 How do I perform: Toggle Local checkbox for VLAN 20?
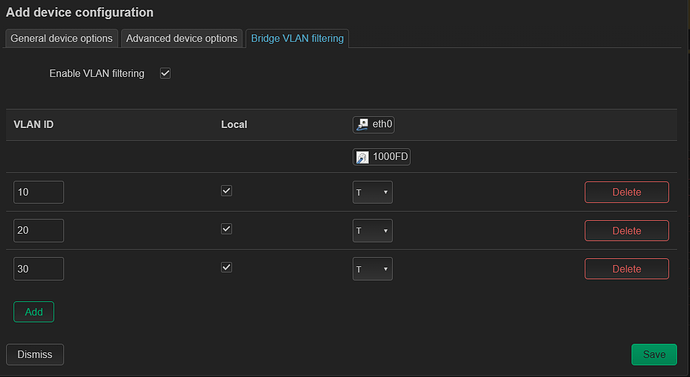(x=226, y=229)
